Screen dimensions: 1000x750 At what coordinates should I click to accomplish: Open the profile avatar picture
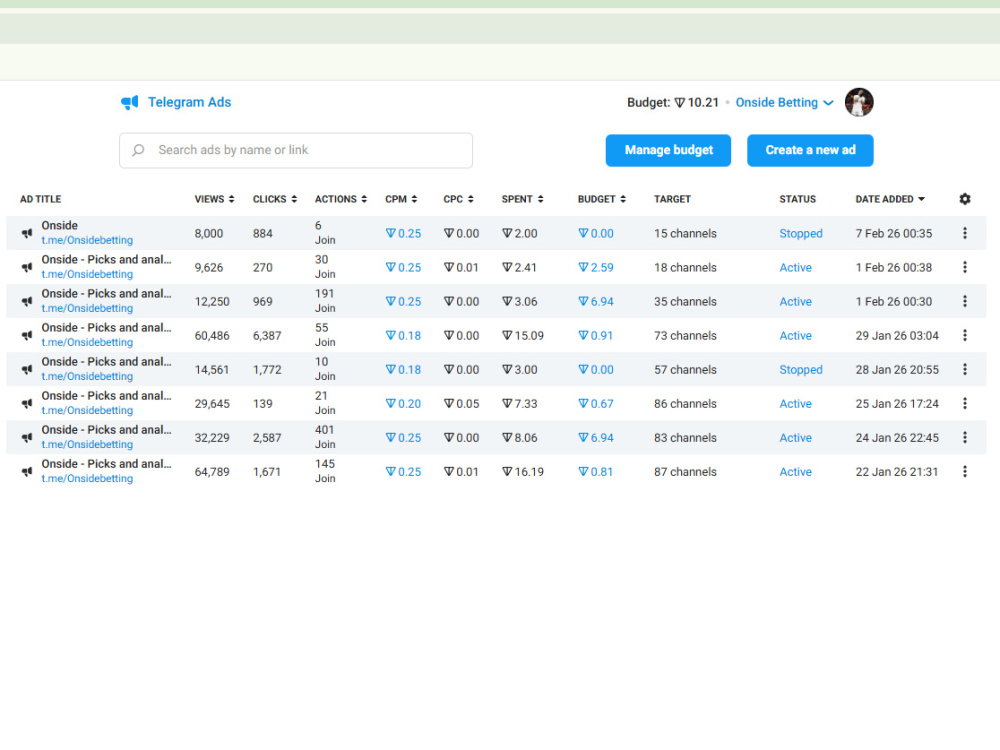858,103
